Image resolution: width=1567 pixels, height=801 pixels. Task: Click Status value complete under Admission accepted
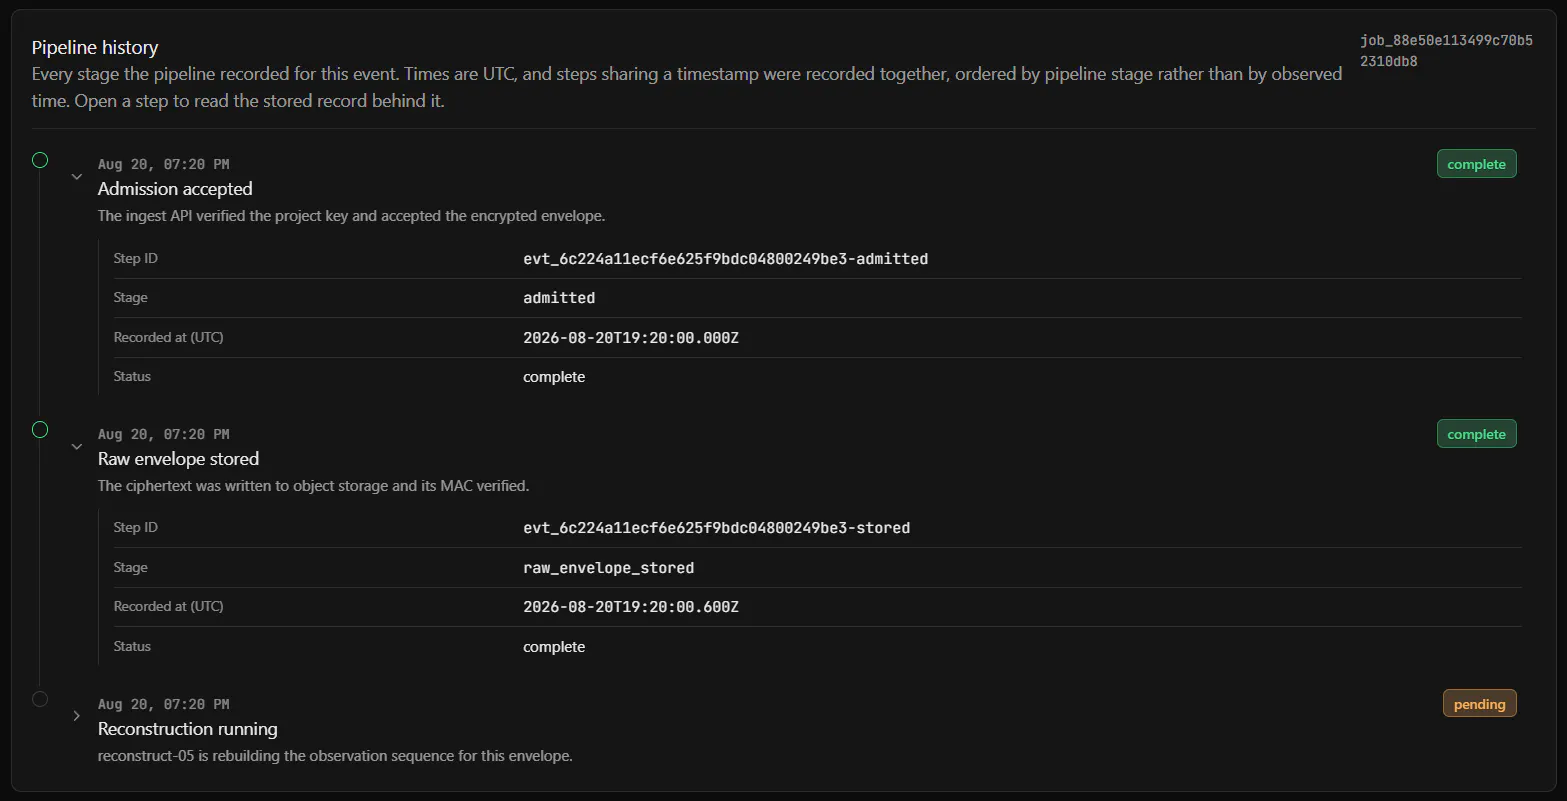point(554,377)
